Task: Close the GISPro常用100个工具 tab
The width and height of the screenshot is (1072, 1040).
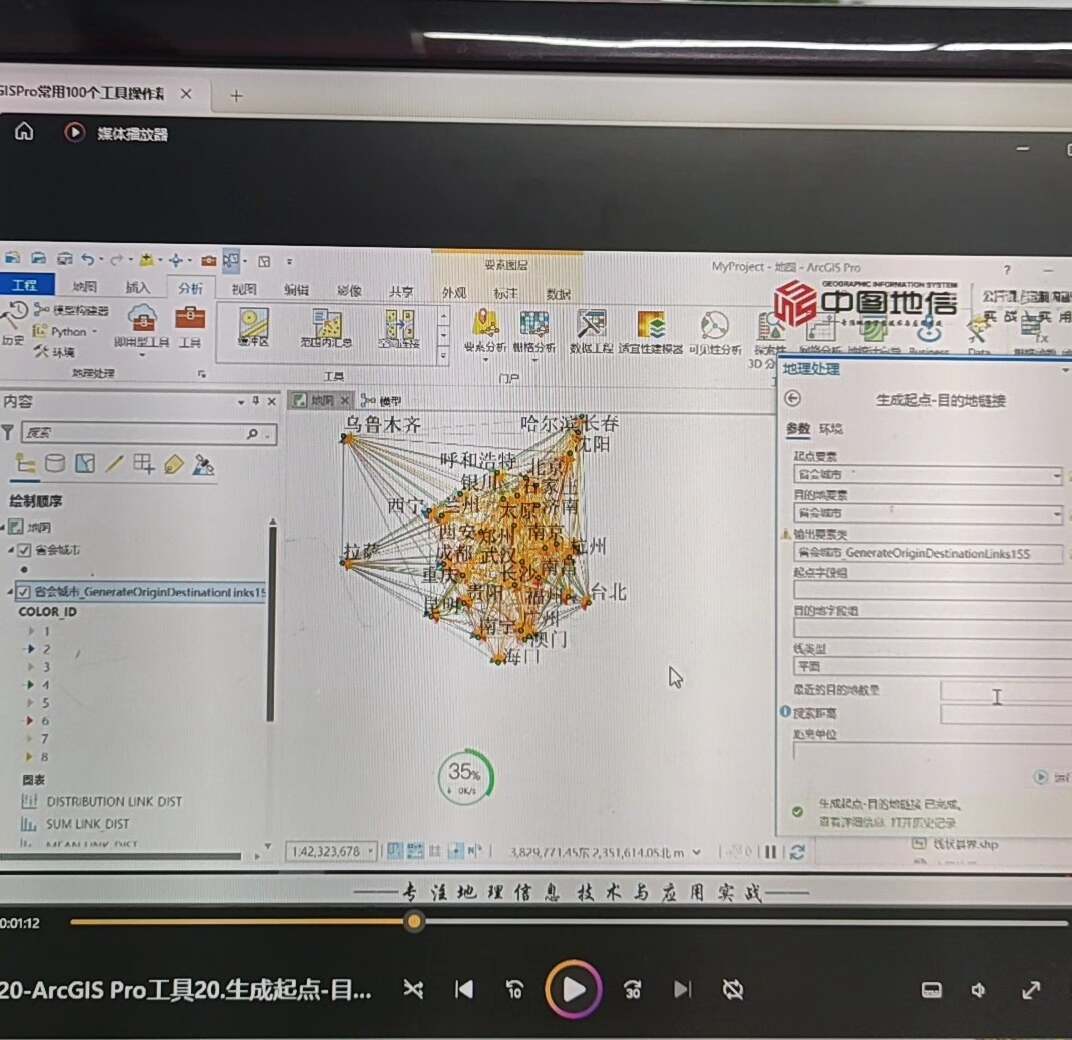Action: coord(186,94)
